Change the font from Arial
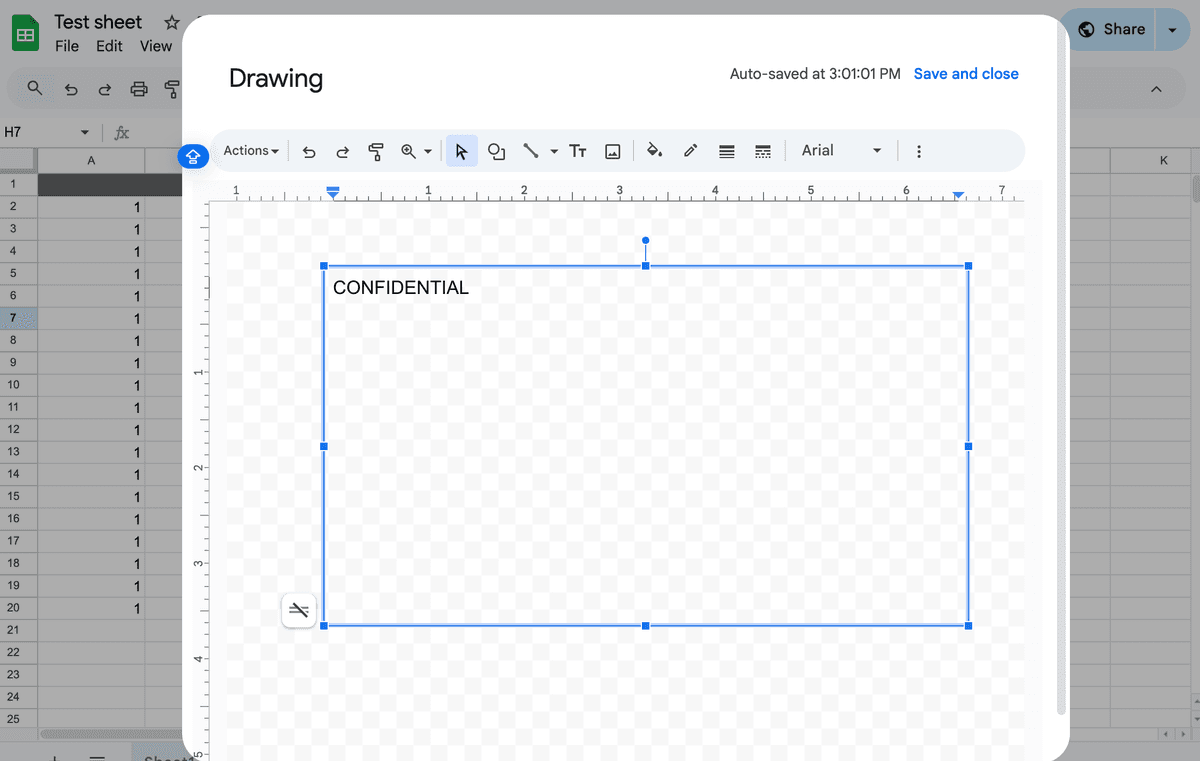The image size is (1200, 761). (x=840, y=150)
